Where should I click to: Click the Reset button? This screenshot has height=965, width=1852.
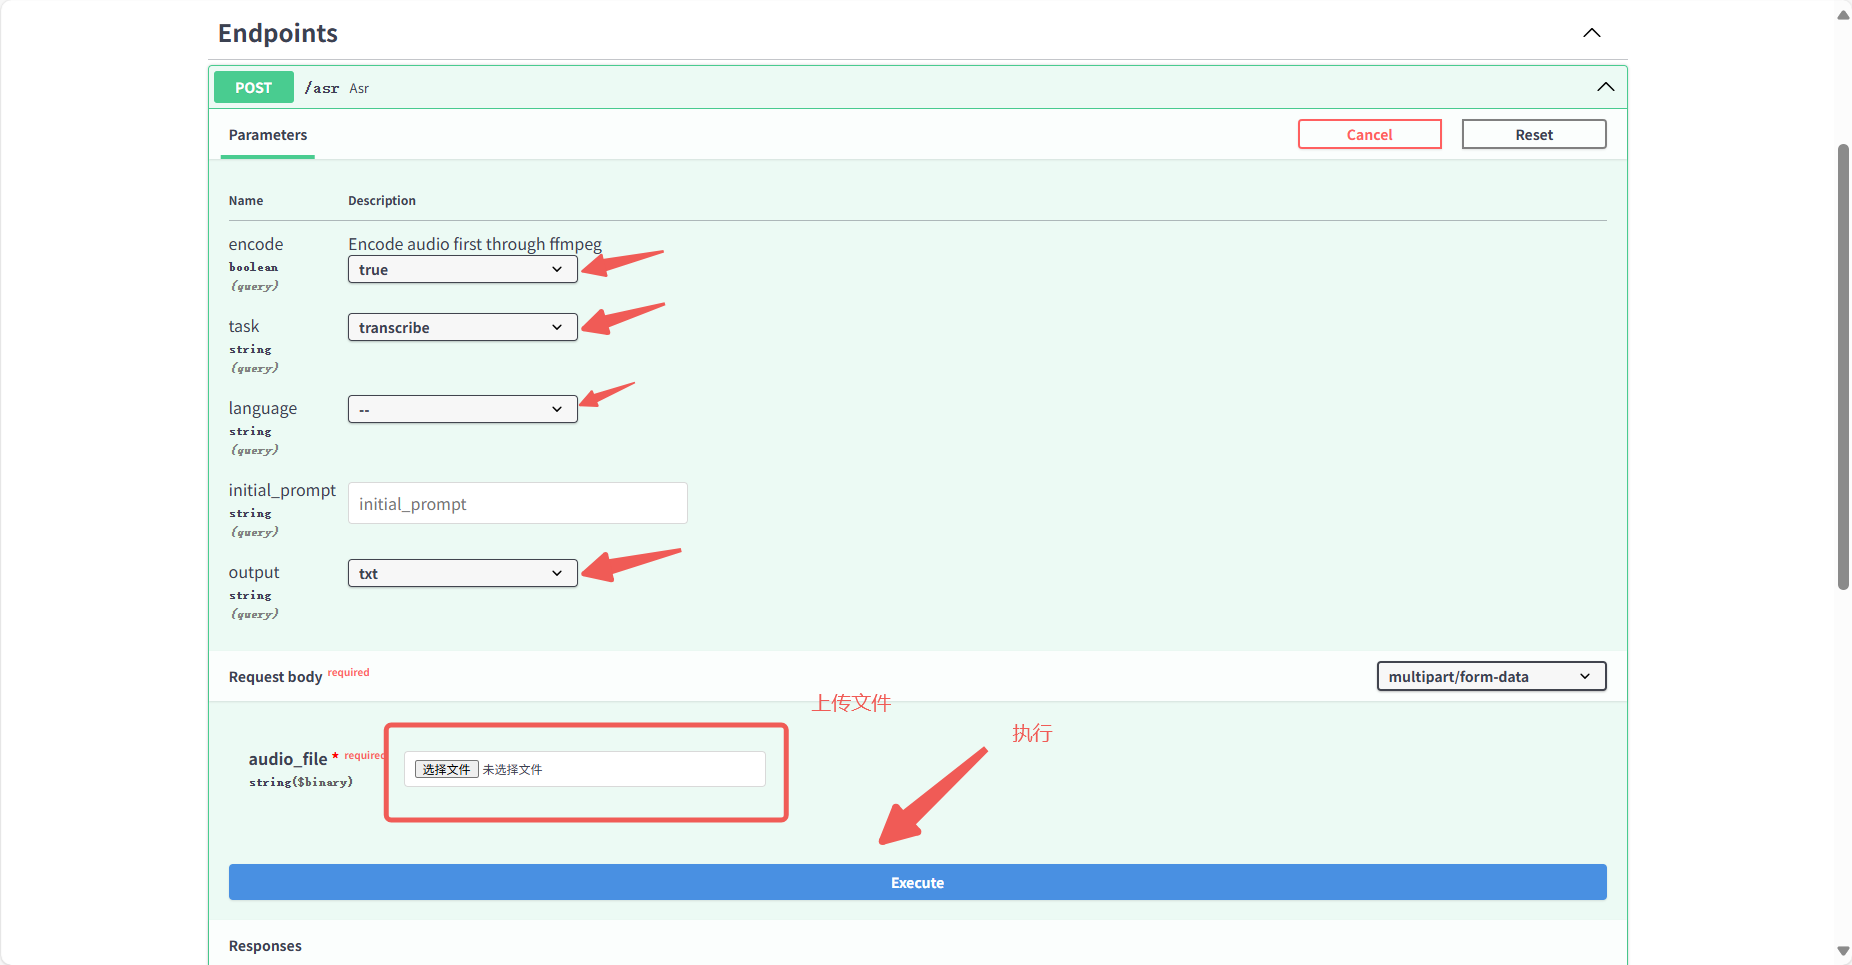point(1533,135)
